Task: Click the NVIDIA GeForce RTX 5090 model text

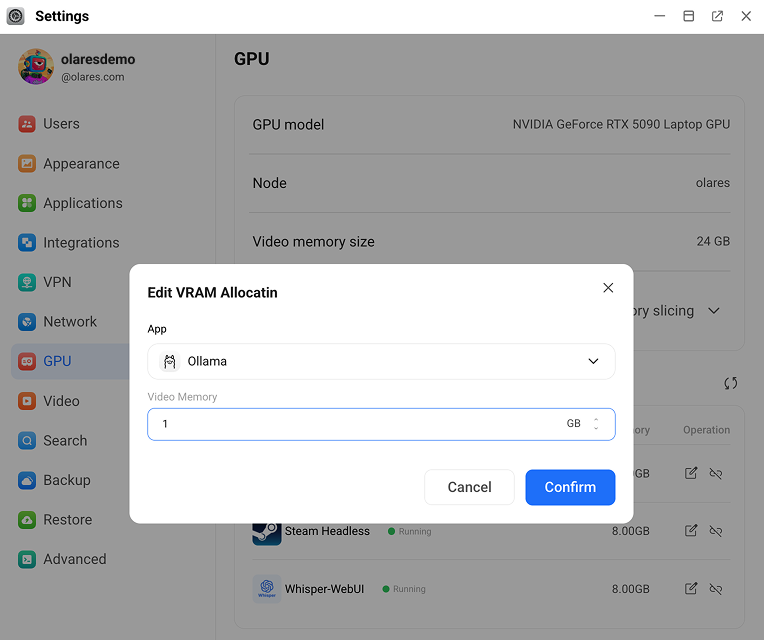Action: [621, 125]
